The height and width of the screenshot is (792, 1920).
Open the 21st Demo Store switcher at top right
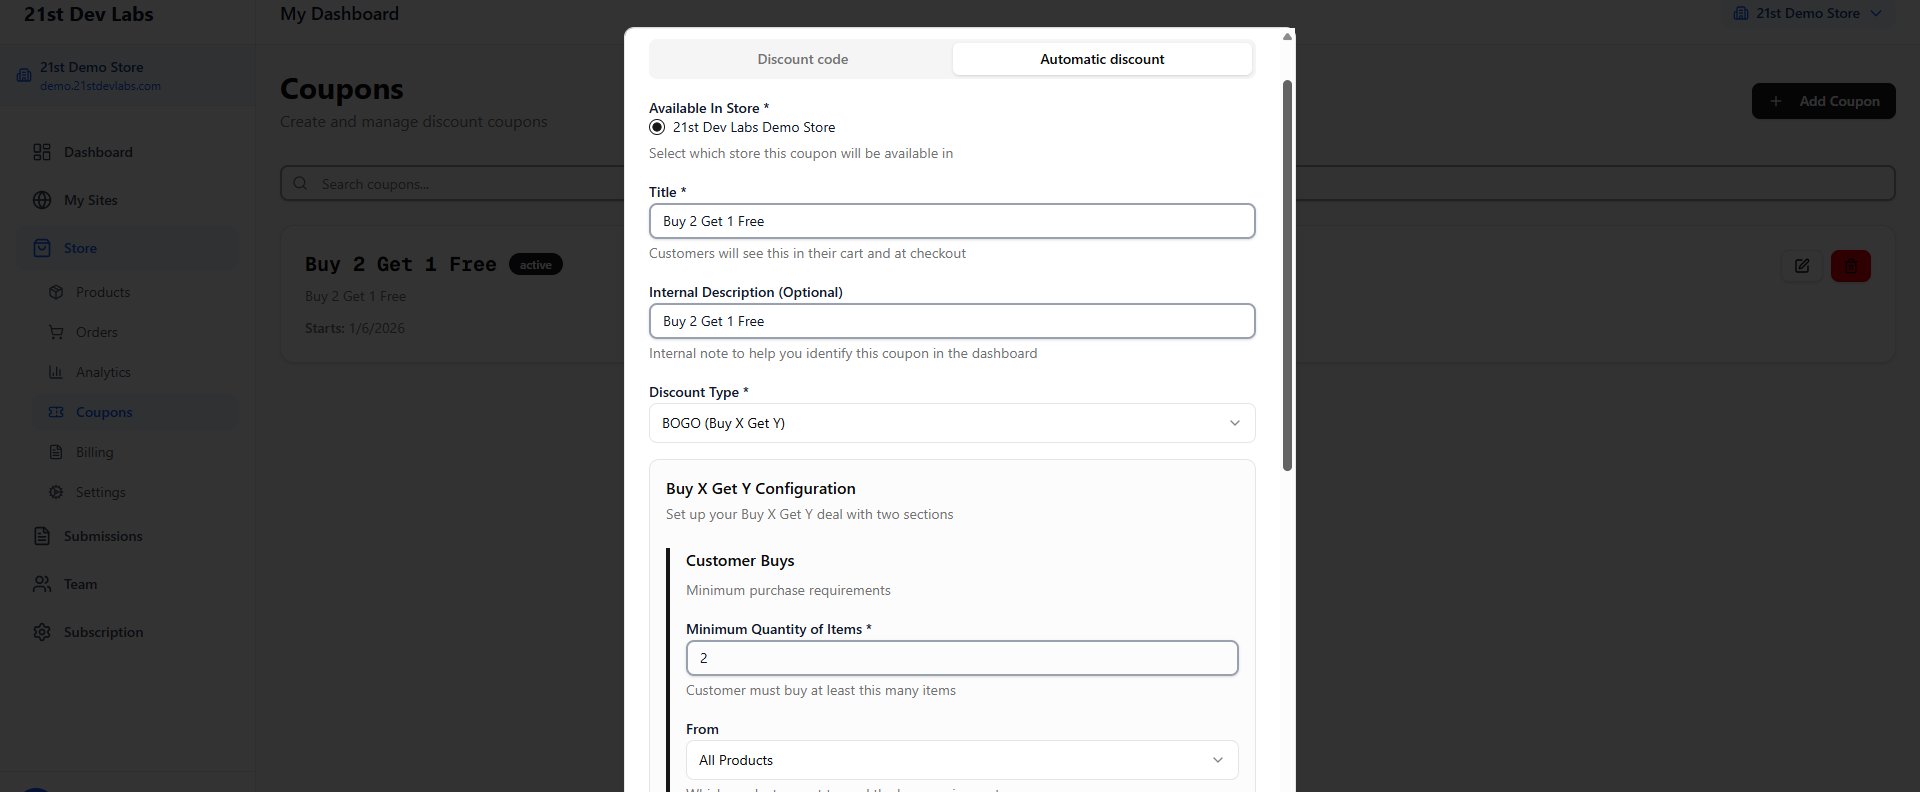(x=1808, y=14)
